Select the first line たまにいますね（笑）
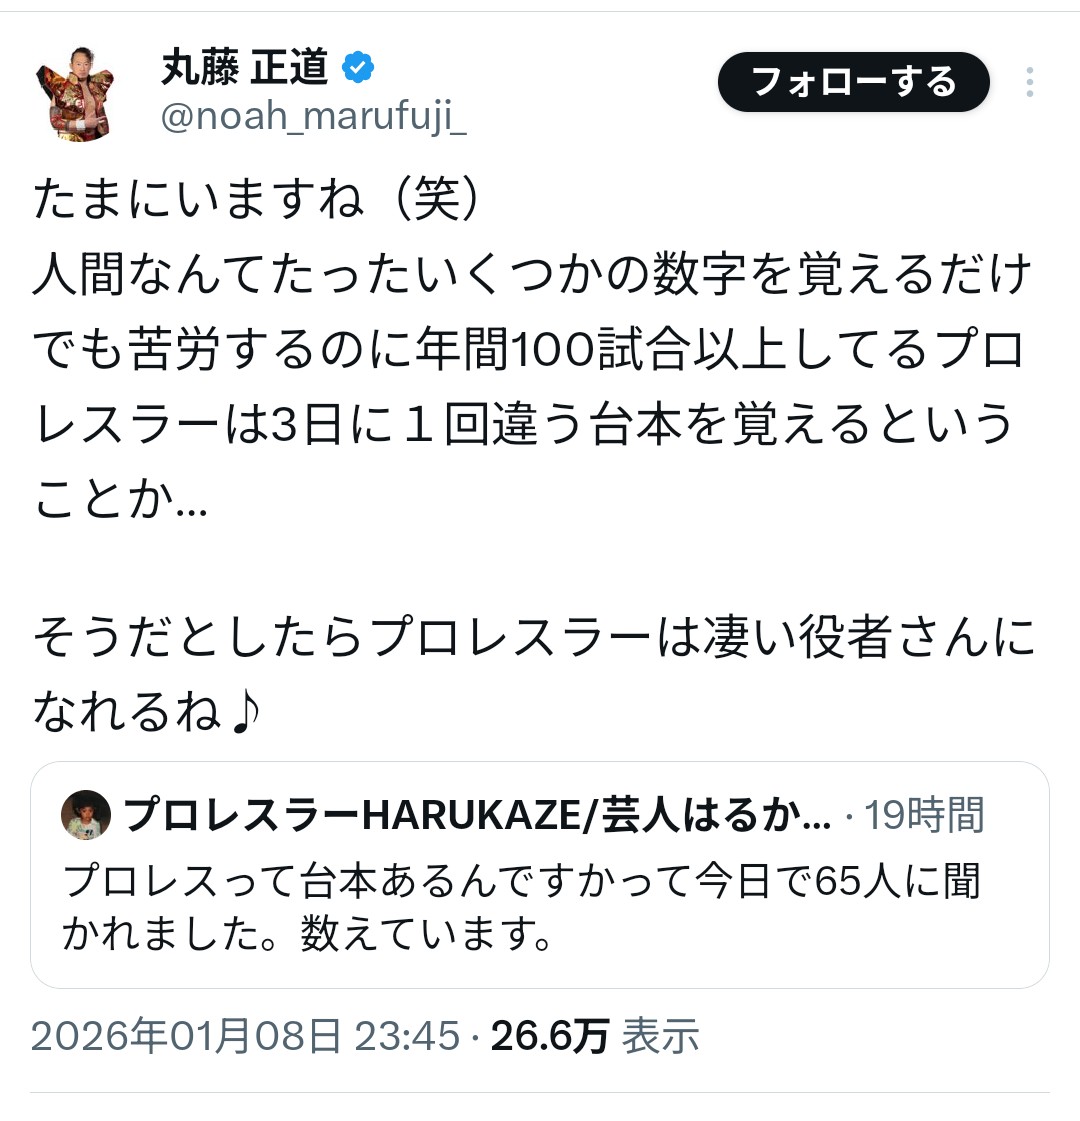 [x=255, y=199]
